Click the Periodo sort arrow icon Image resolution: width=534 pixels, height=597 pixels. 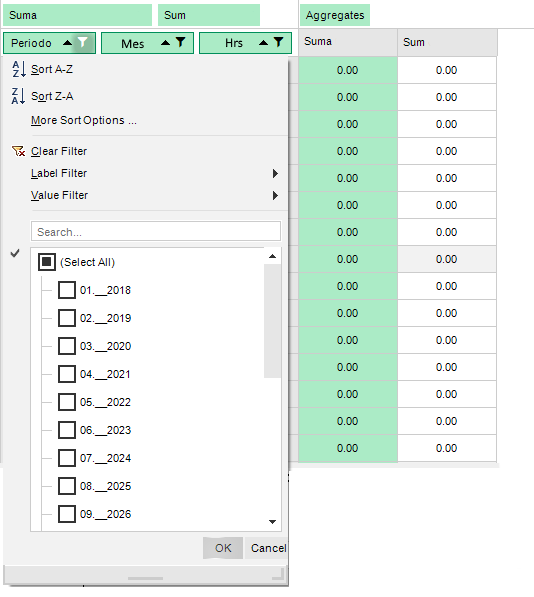click(x=67, y=43)
